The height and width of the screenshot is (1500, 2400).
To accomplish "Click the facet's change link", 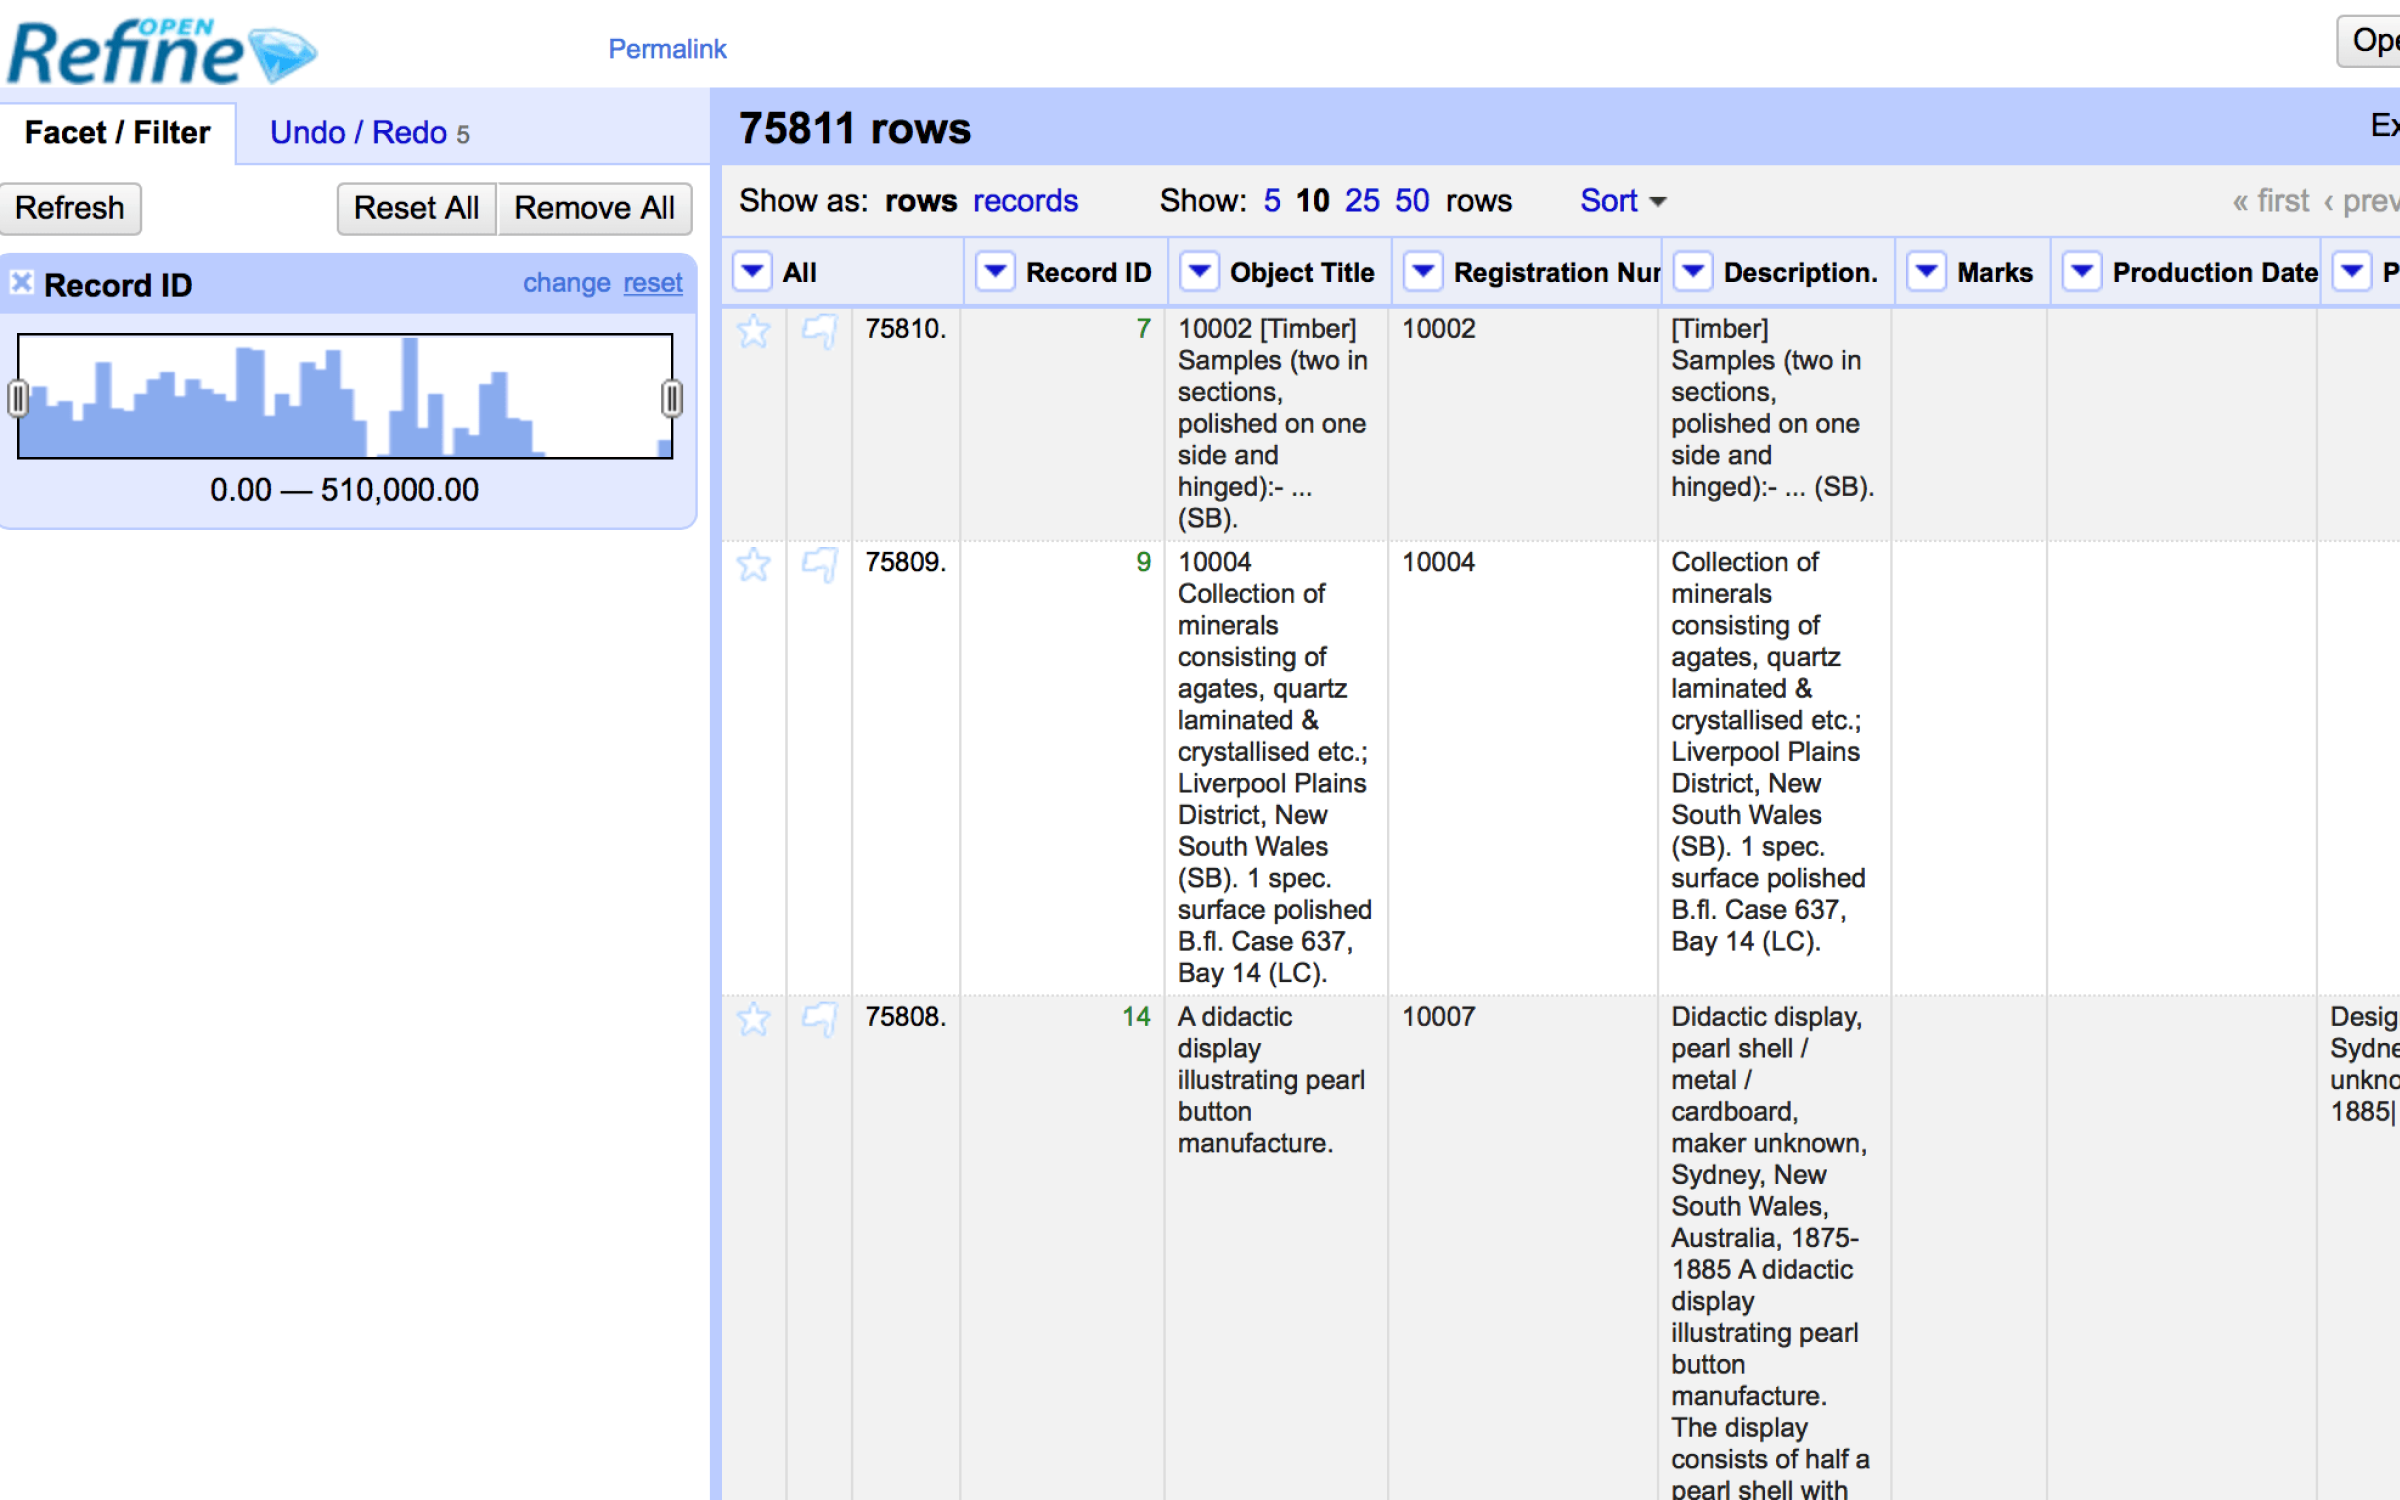I will tap(566, 283).
